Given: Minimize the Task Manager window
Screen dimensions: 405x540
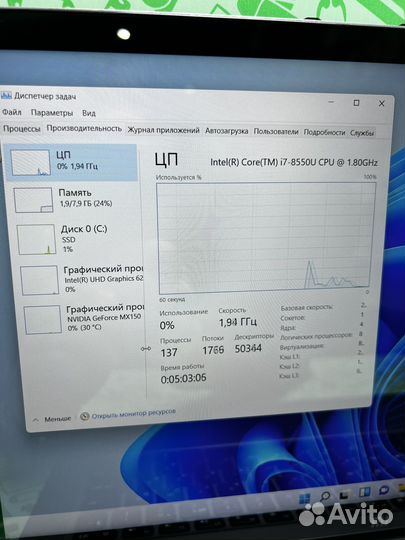Looking at the screenshot, I should [331, 102].
